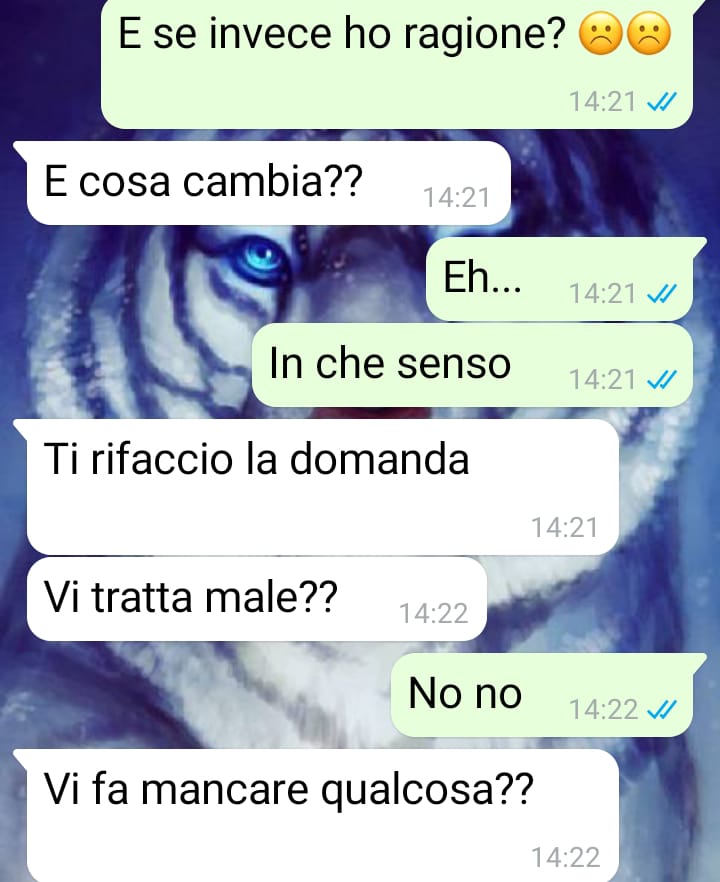Tap the double blue ticks beside 'Eh...'
Screen dimensions: 720x882
click(x=662, y=294)
